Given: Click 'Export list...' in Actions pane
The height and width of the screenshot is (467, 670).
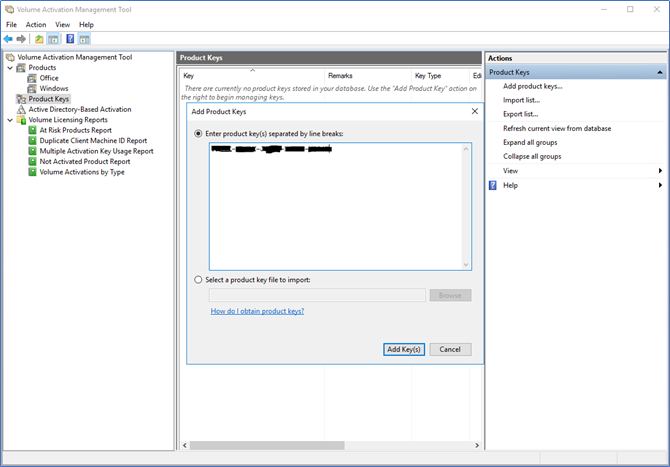Looking at the screenshot, I should [x=520, y=114].
